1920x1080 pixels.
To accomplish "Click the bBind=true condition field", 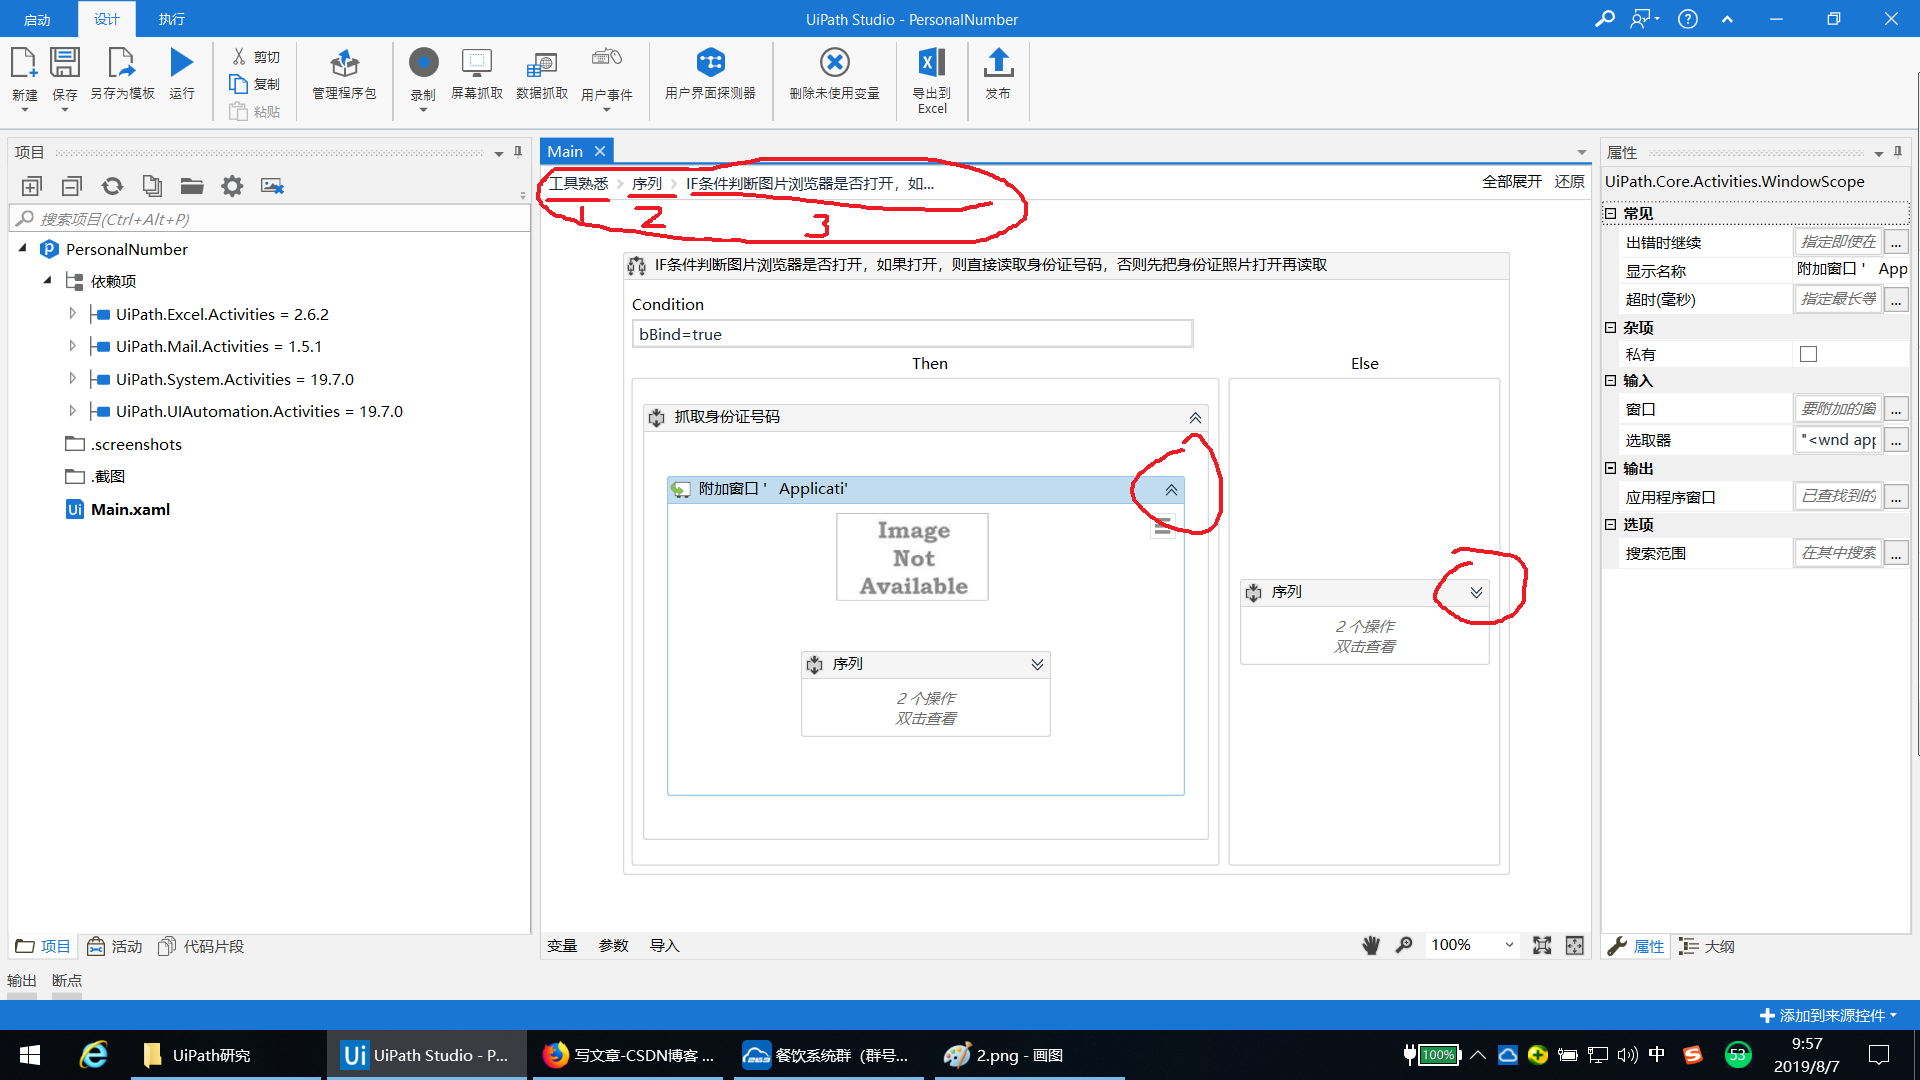I will click(x=911, y=334).
